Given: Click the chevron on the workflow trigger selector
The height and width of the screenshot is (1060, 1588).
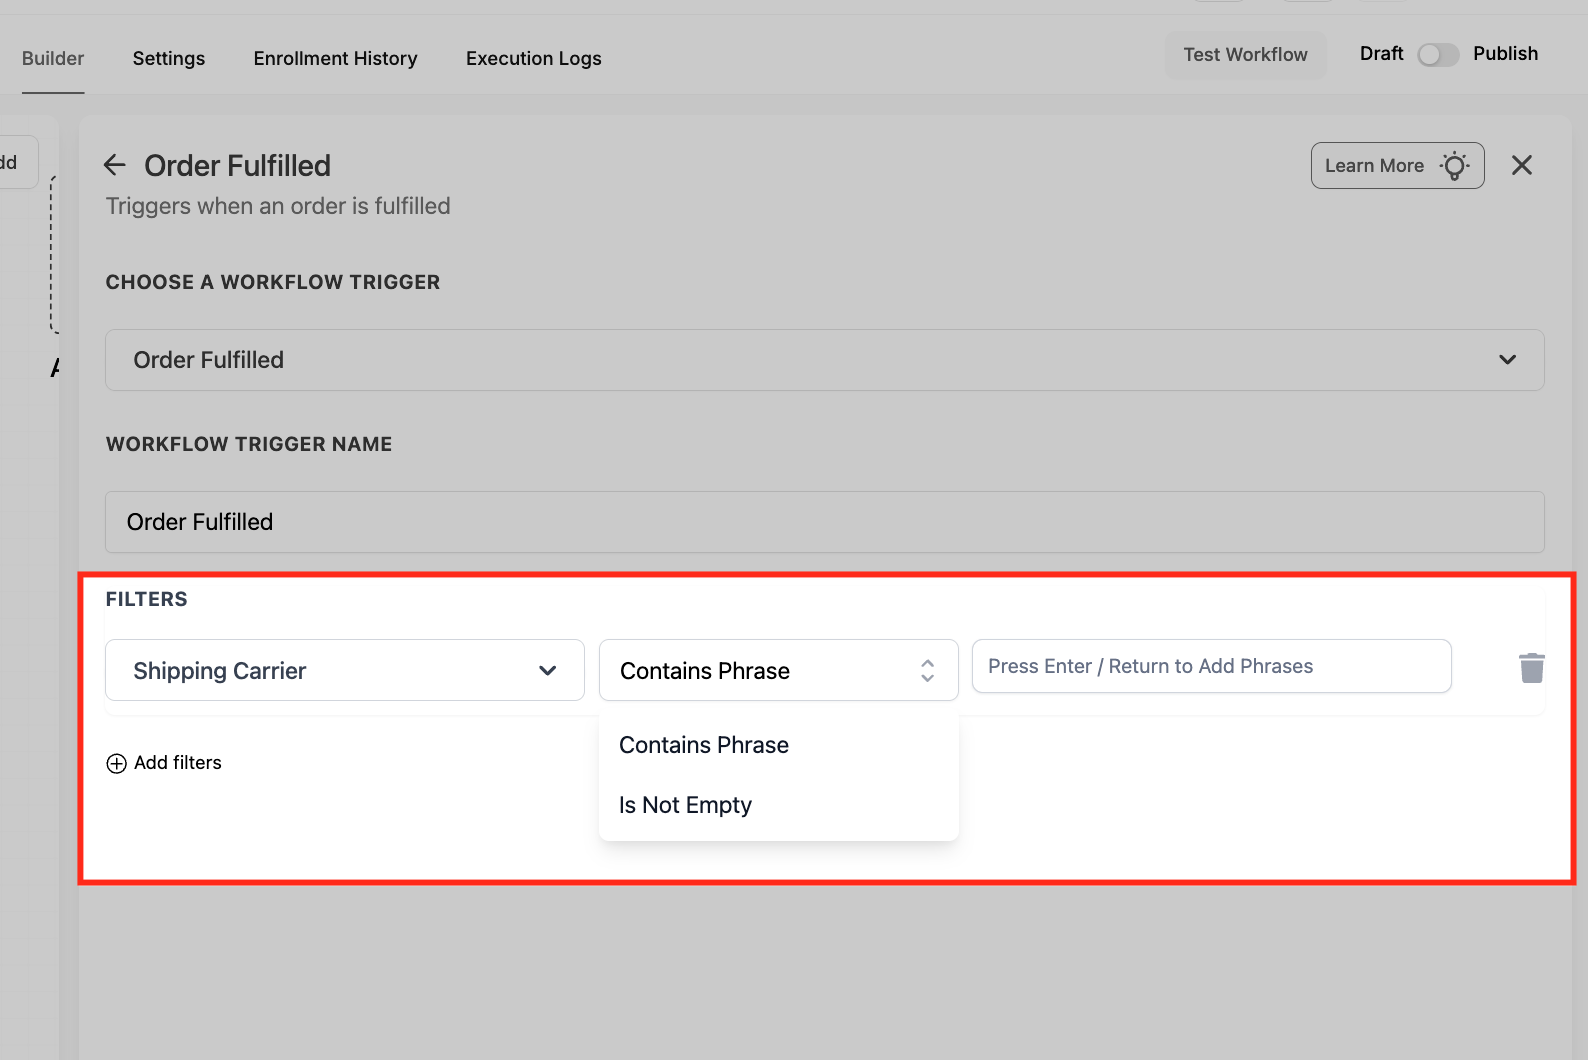Looking at the screenshot, I should coord(1507,360).
